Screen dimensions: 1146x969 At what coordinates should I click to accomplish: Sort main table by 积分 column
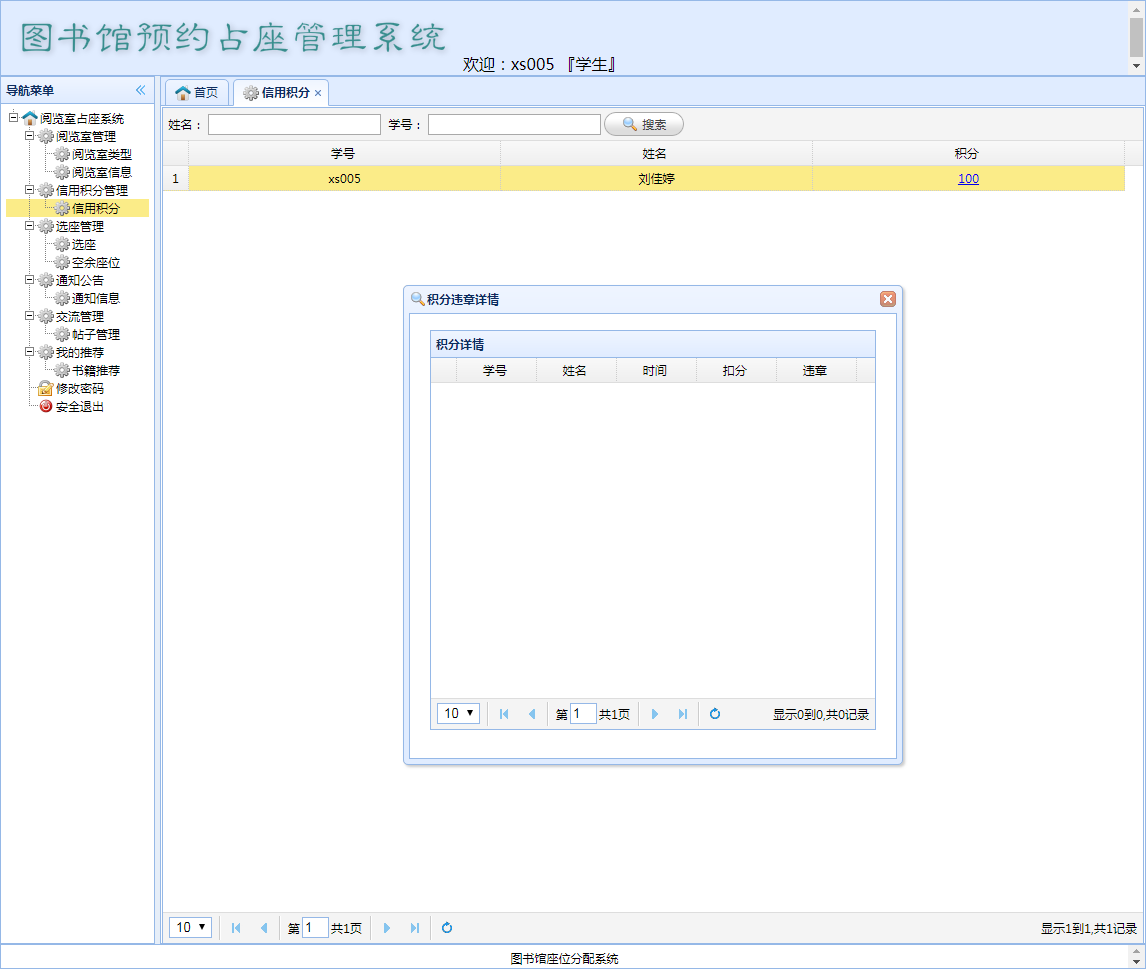pyautogui.click(x=968, y=153)
